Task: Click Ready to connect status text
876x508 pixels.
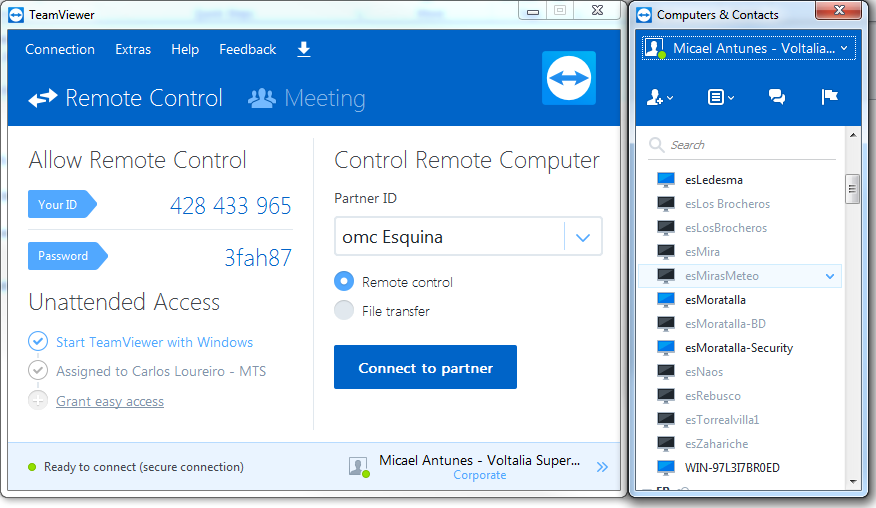Action: coord(144,467)
